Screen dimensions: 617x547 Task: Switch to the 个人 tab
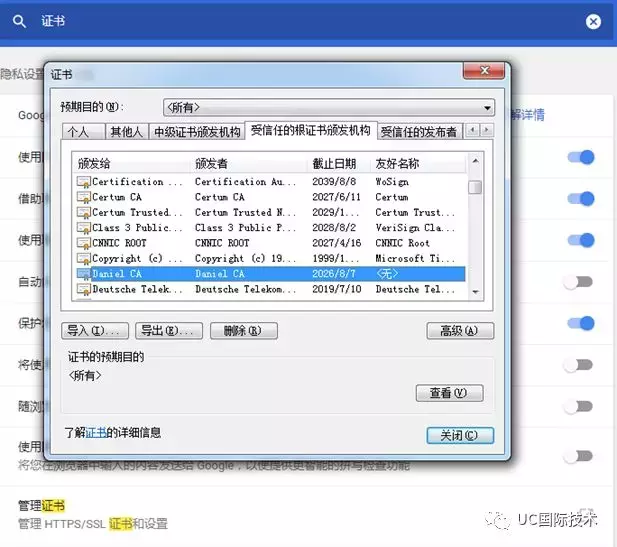tap(83, 131)
